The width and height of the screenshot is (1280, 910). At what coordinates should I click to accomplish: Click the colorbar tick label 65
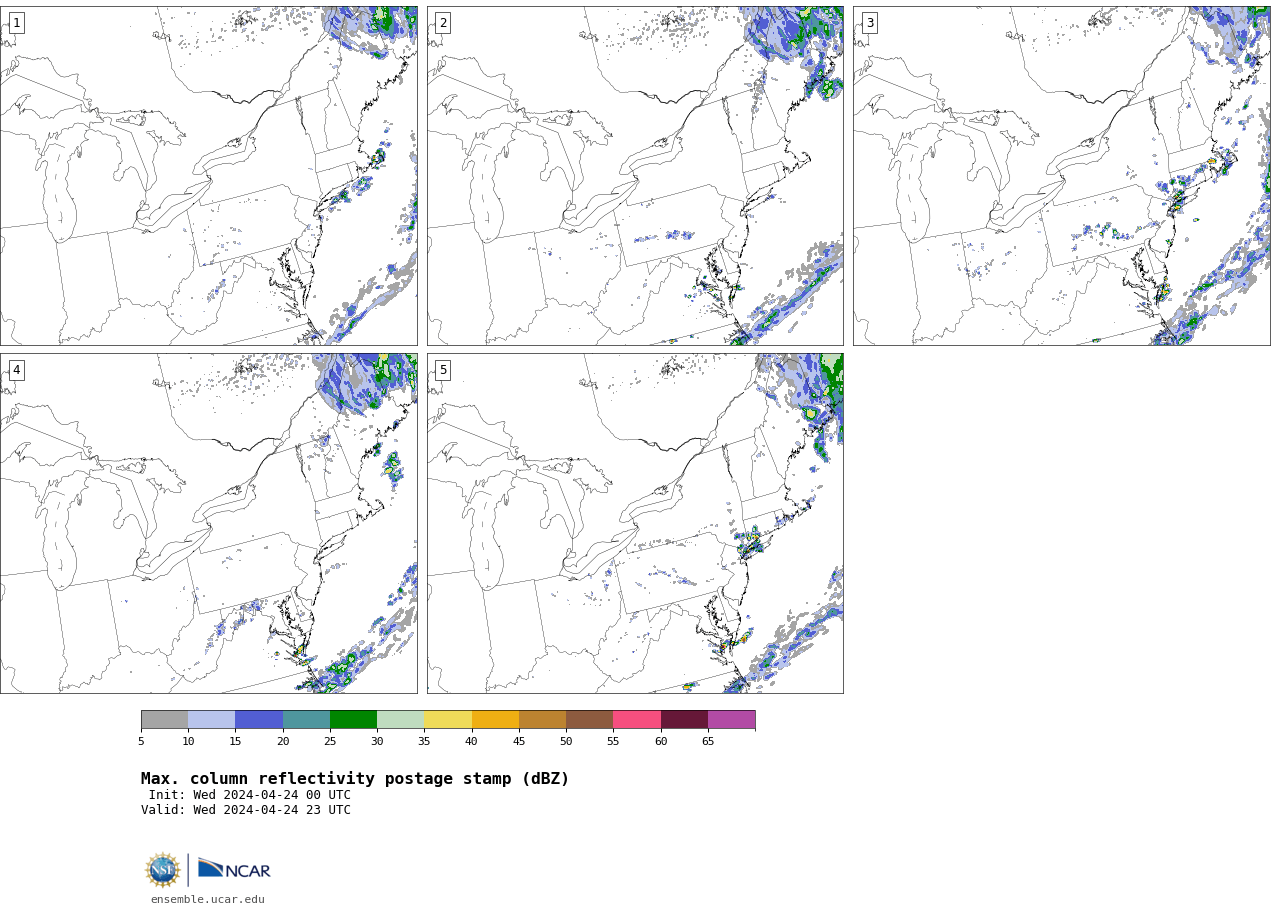(x=708, y=742)
